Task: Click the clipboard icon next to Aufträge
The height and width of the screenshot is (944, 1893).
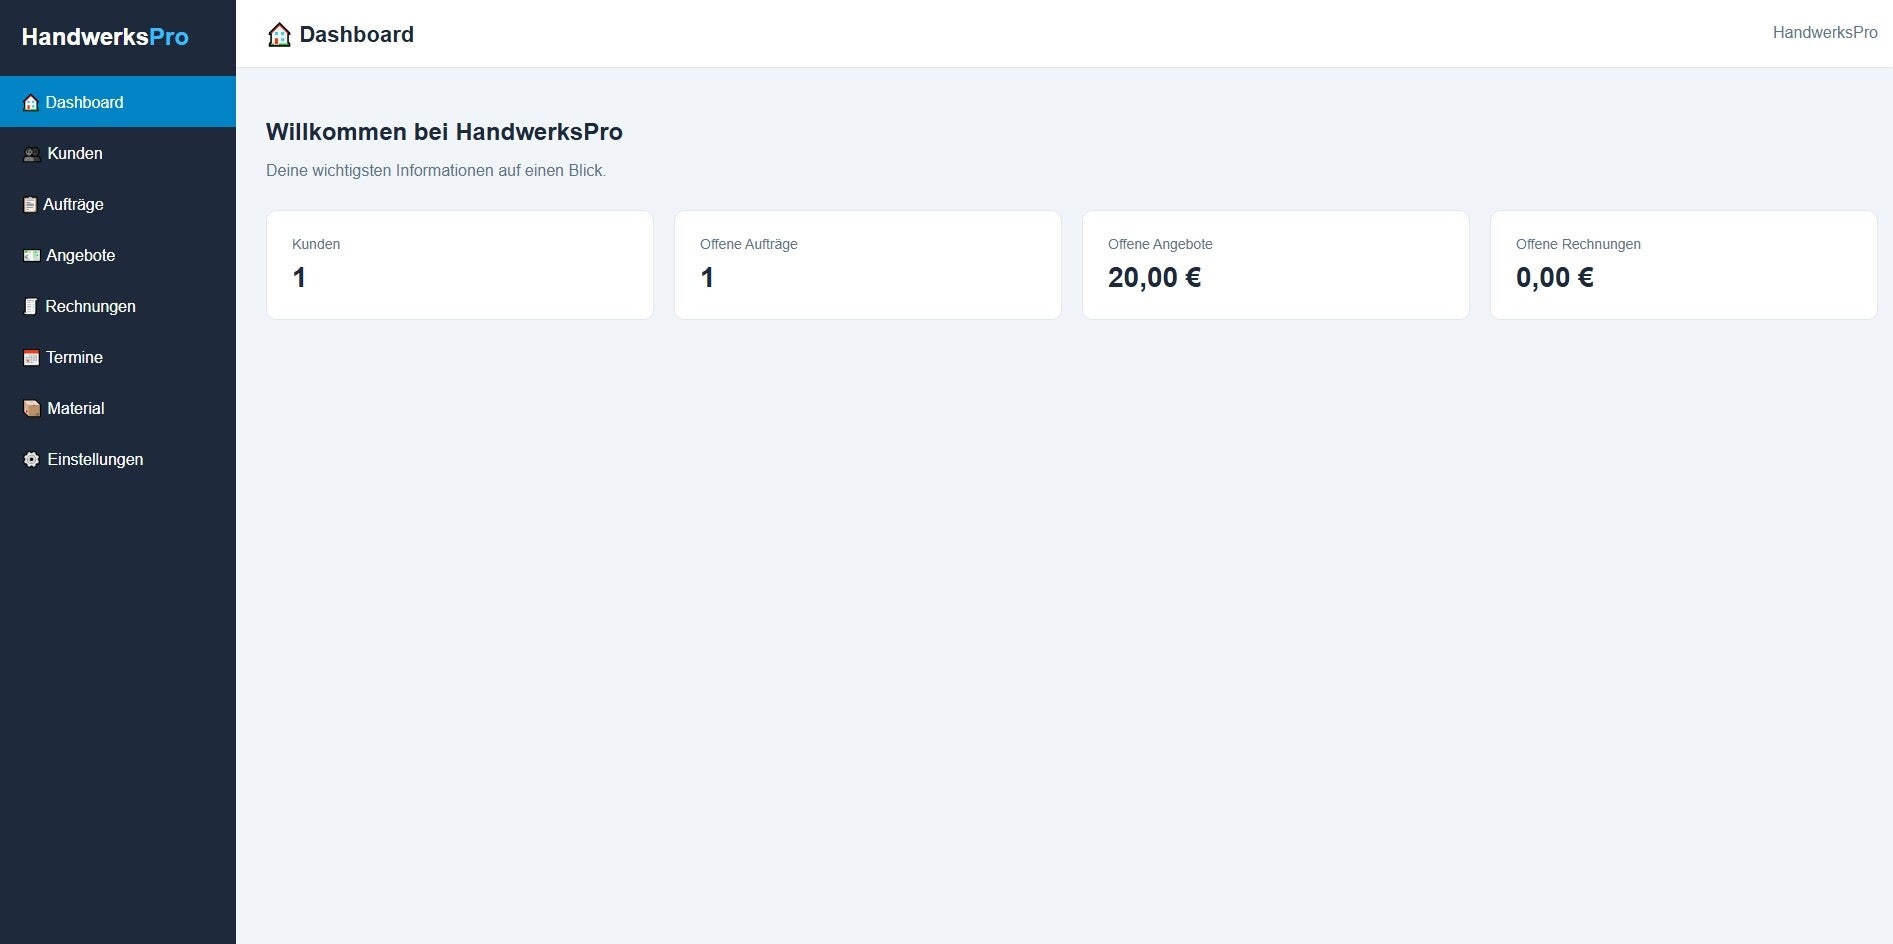Action: tap(30, 205)
